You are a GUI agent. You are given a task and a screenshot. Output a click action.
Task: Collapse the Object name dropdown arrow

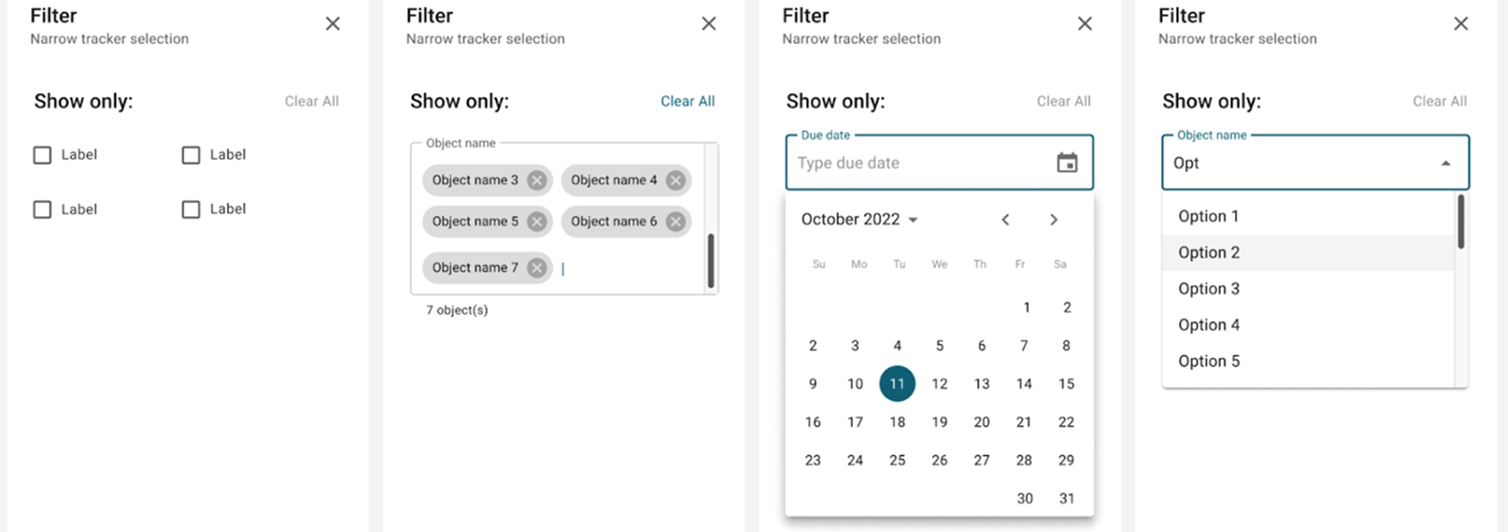point(1445,163)
